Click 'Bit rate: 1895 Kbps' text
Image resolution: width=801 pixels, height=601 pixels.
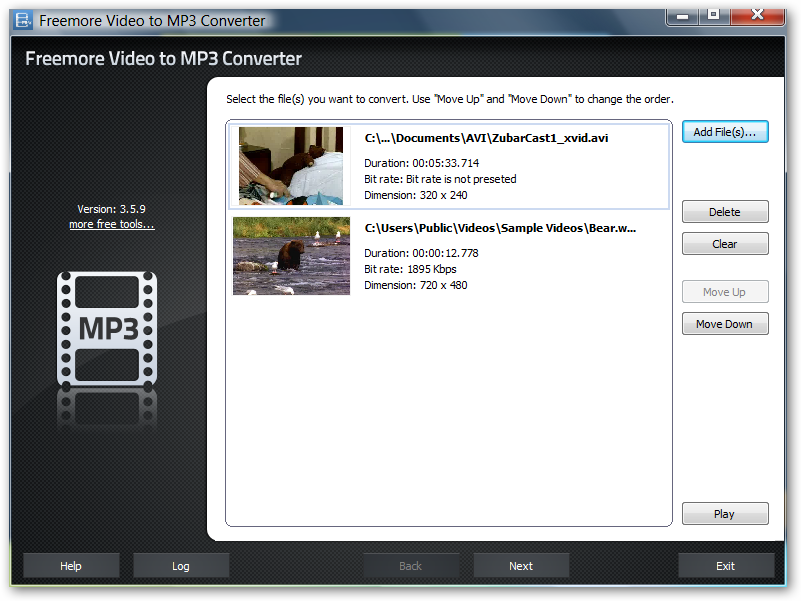[410, 269]
